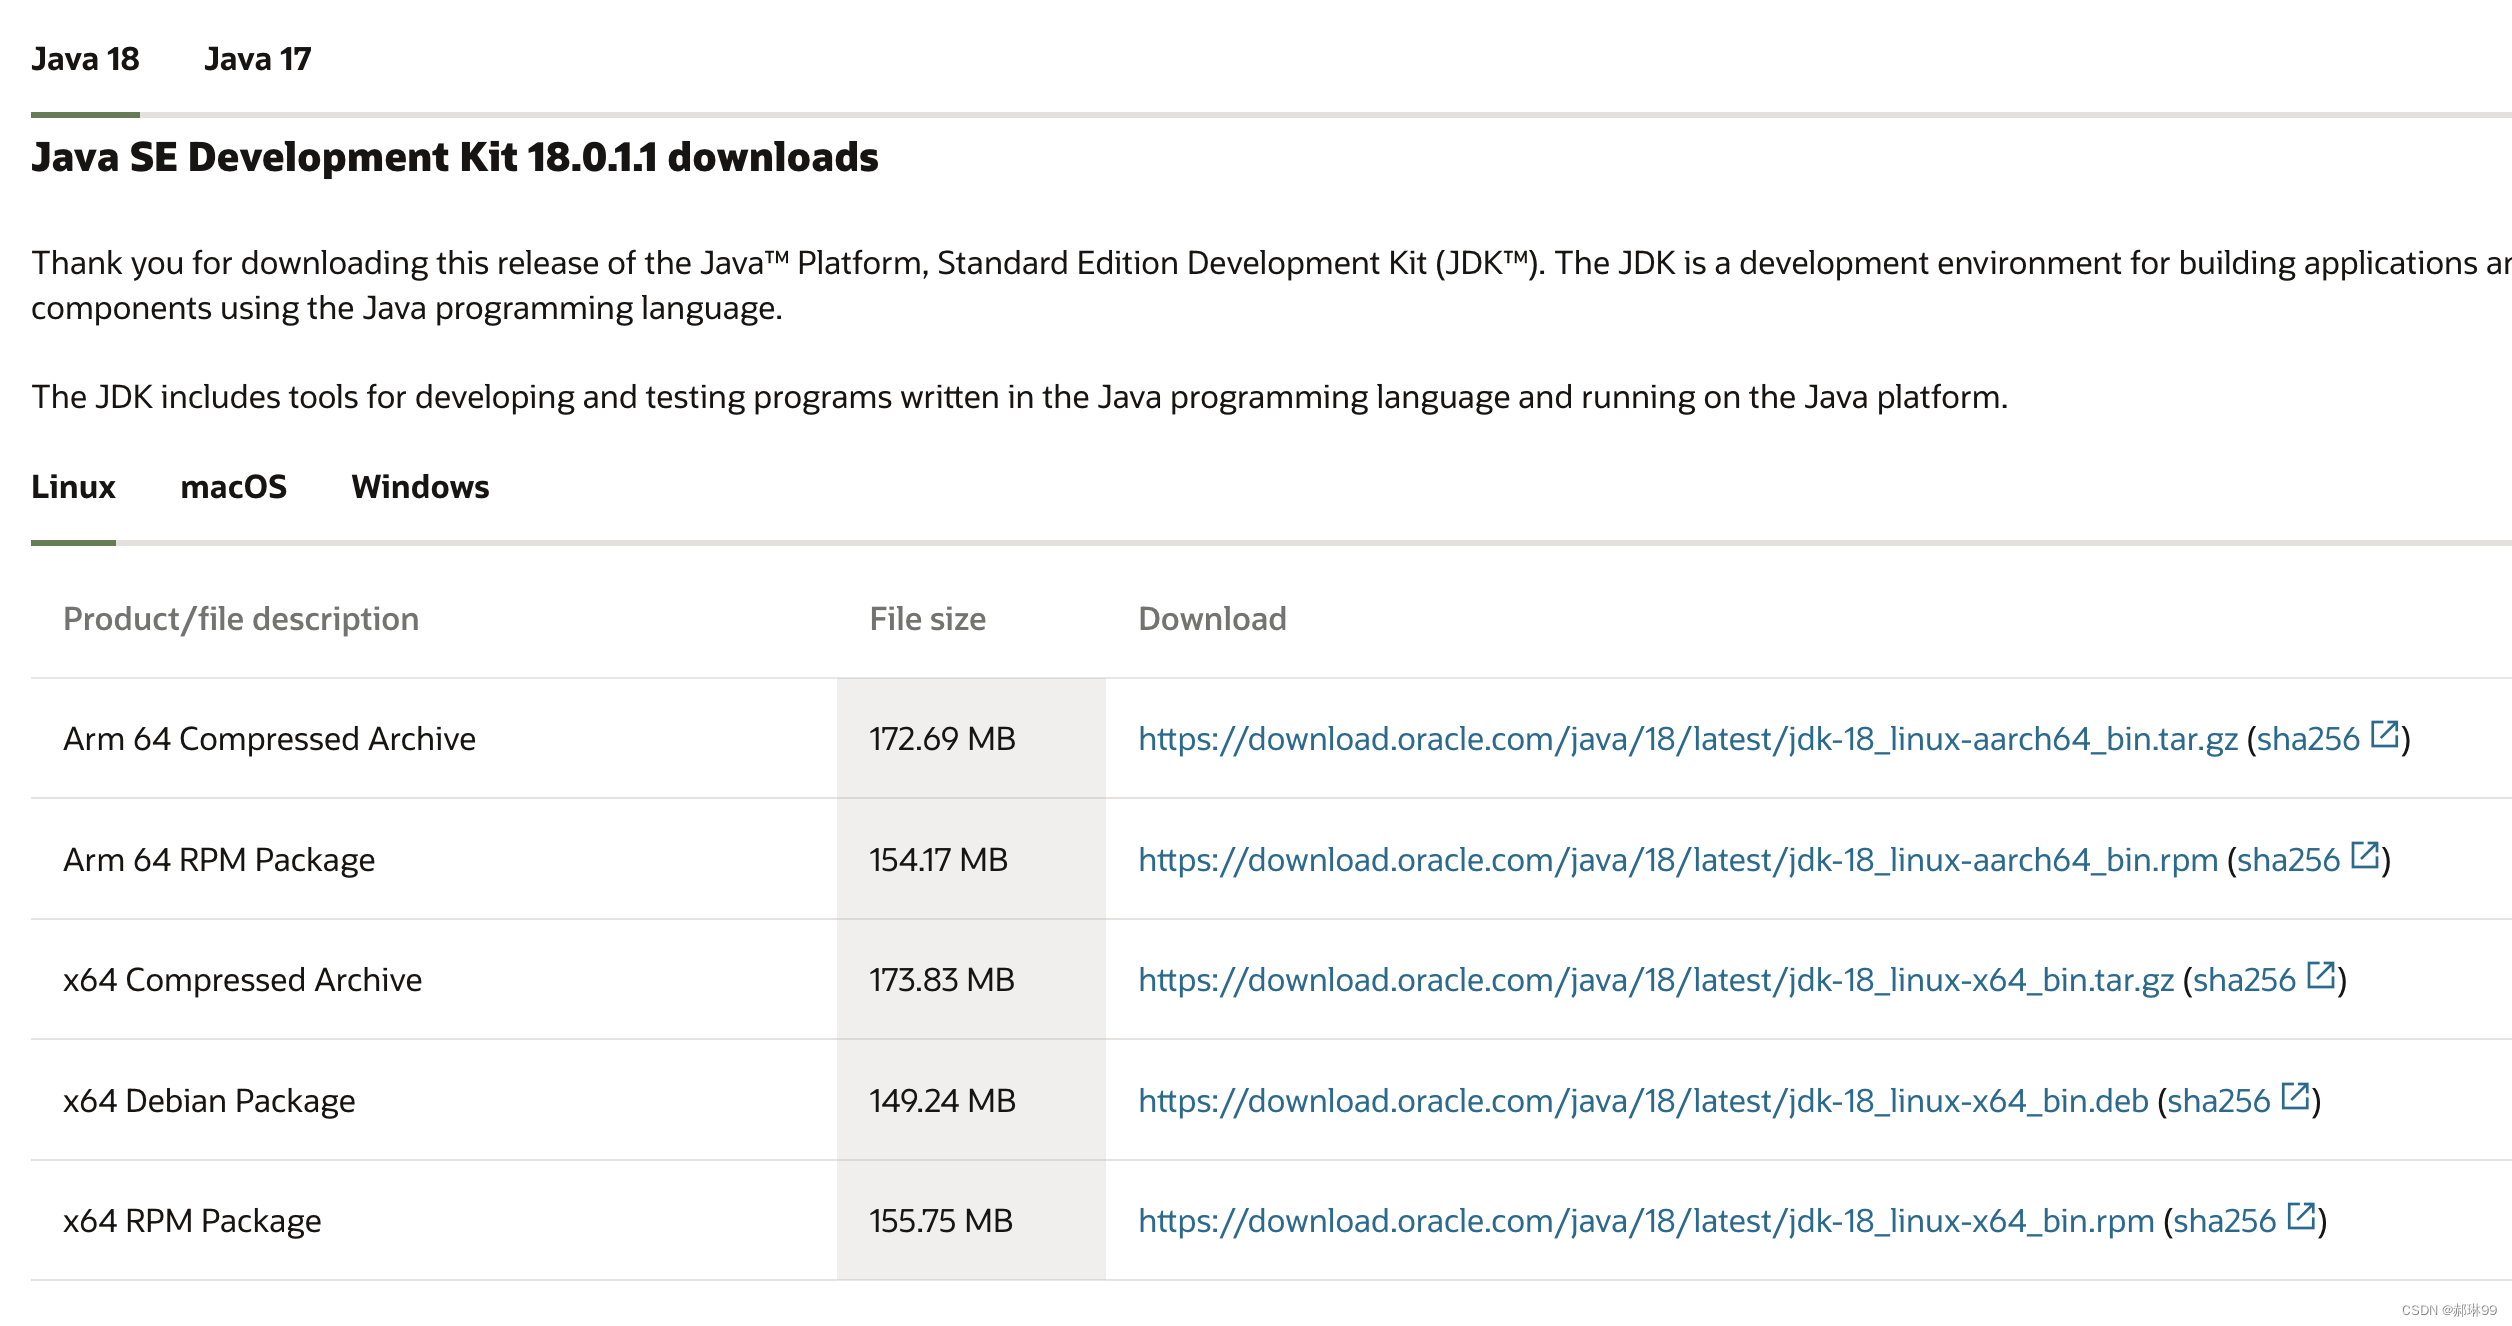Select the Windows platform tab
2512x1326 pixels.
coord(420,487)
